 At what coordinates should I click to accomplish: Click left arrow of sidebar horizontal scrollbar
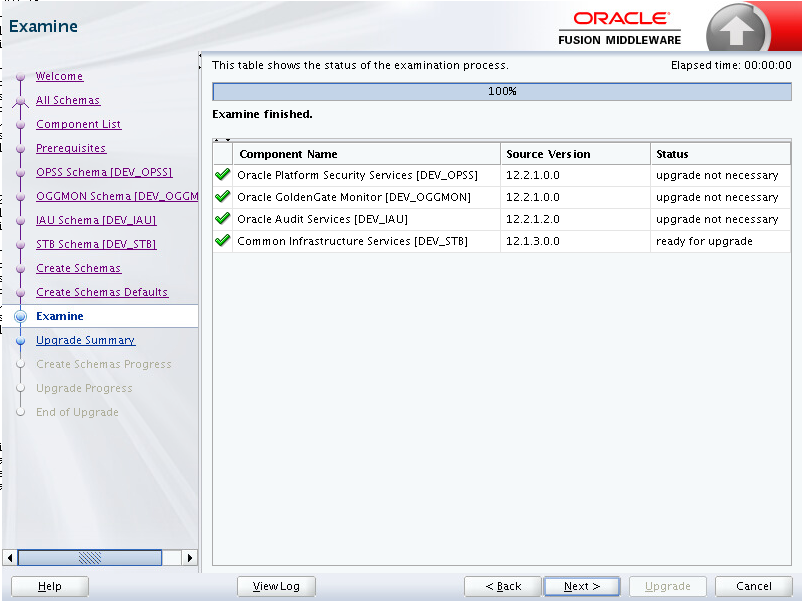pyautogui.click(x=10, y=557)
